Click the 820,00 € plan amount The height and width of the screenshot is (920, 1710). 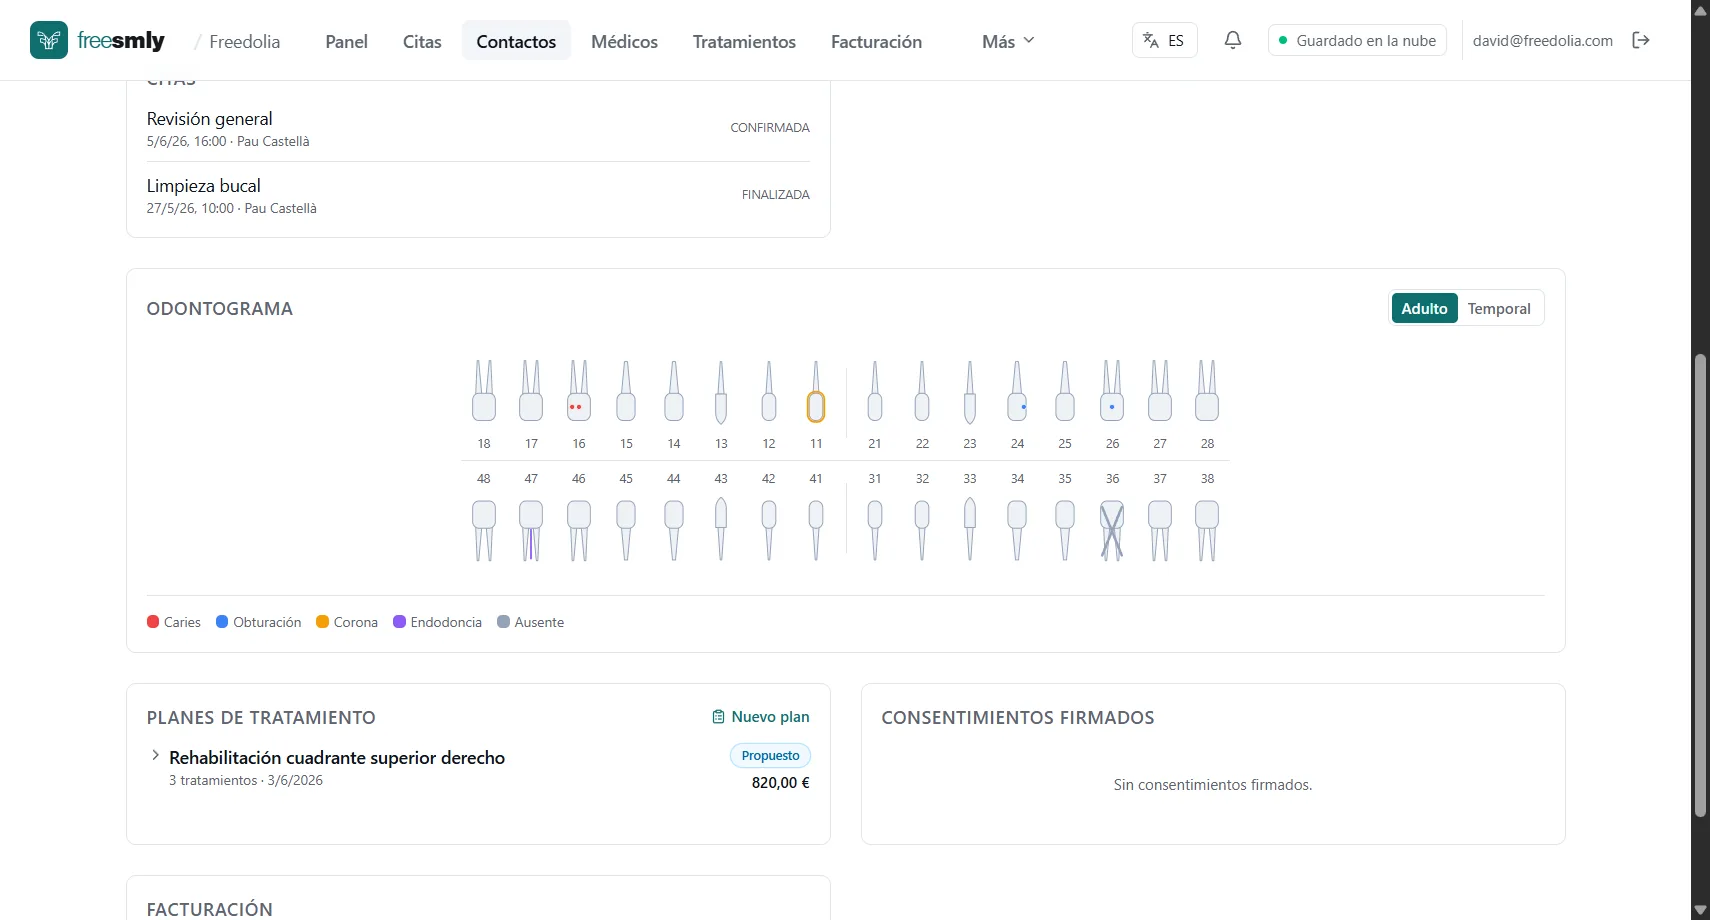(x=780, y=783)
